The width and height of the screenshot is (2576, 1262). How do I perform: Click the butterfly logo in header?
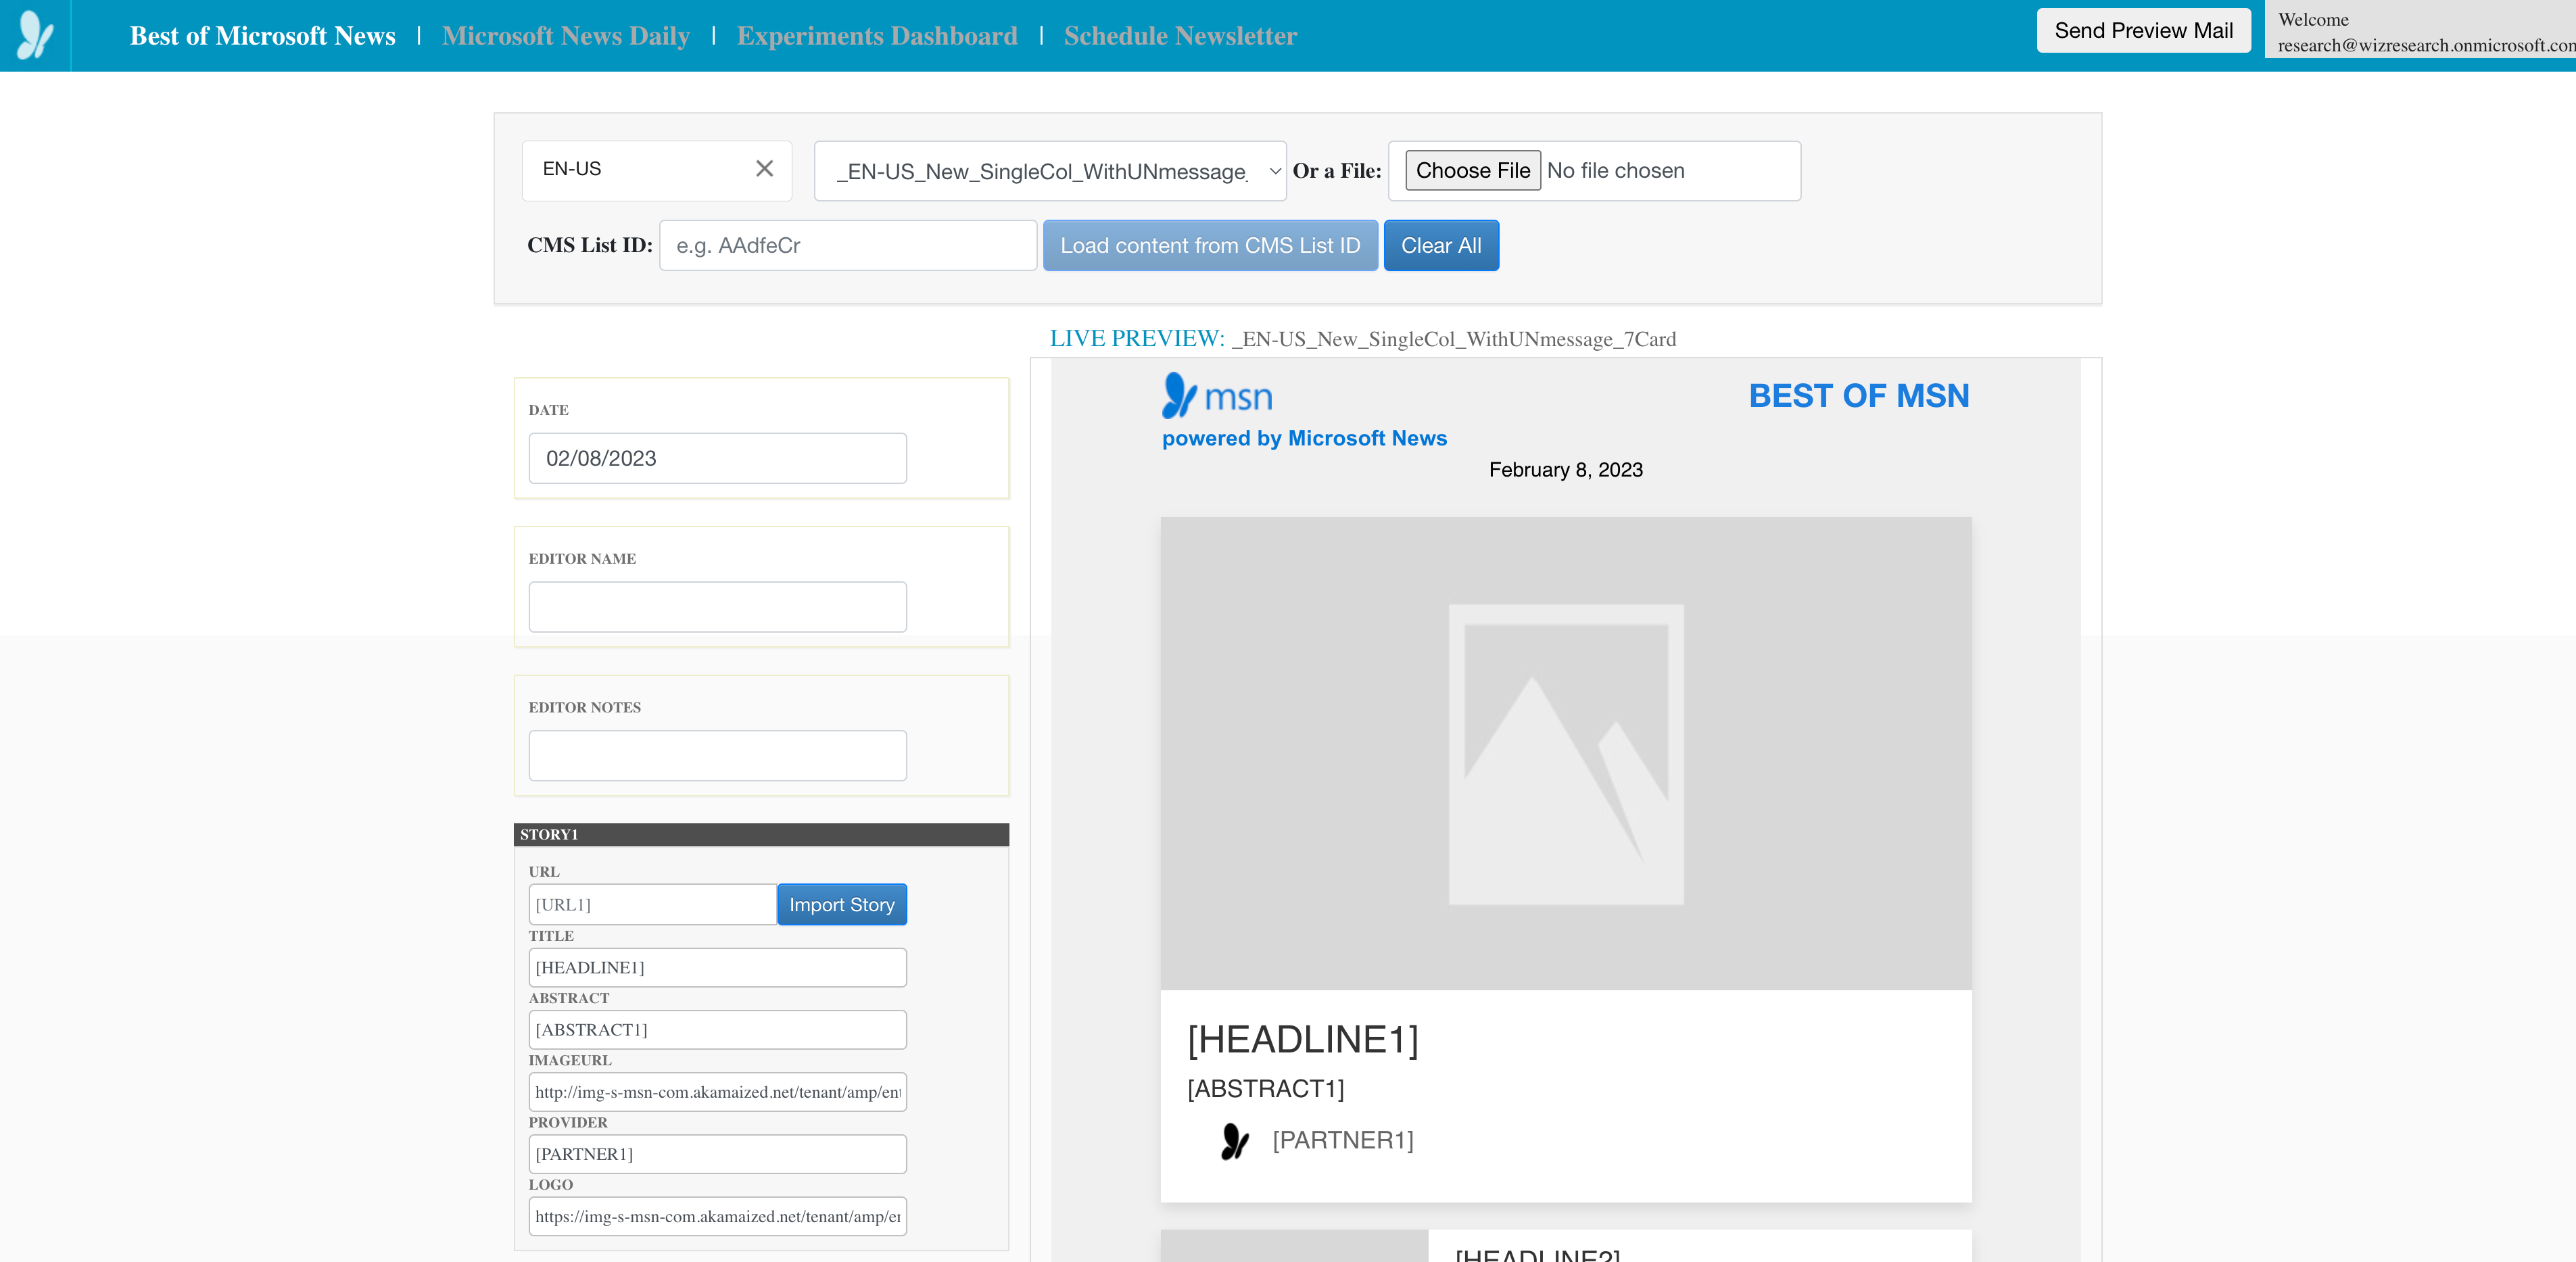pos(35,35)
